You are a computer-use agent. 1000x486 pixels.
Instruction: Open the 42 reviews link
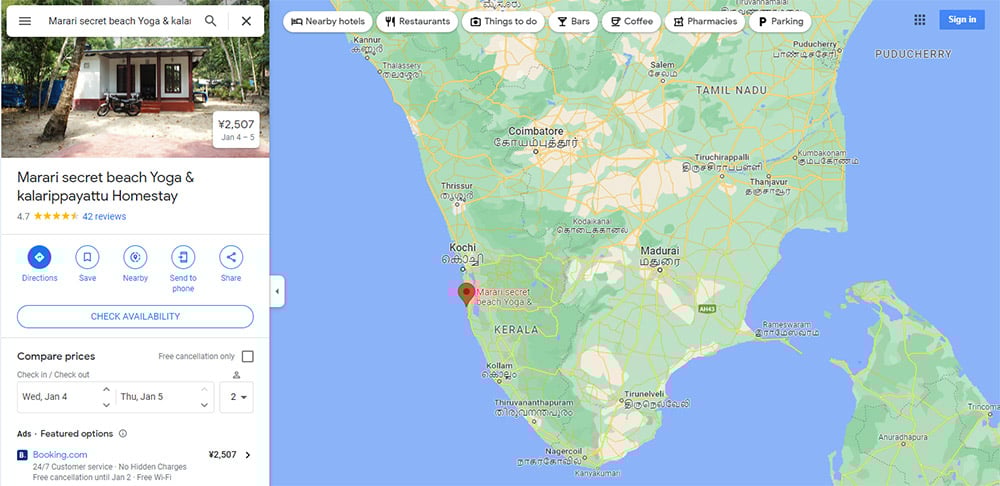click(x=104, y=216)
